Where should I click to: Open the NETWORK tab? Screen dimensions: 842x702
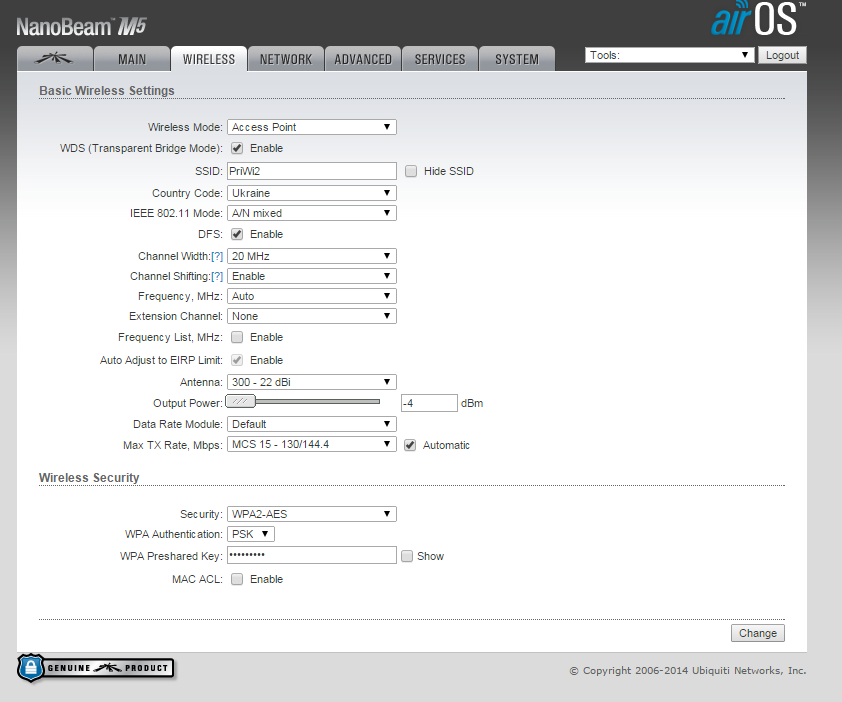click(286, 59)
